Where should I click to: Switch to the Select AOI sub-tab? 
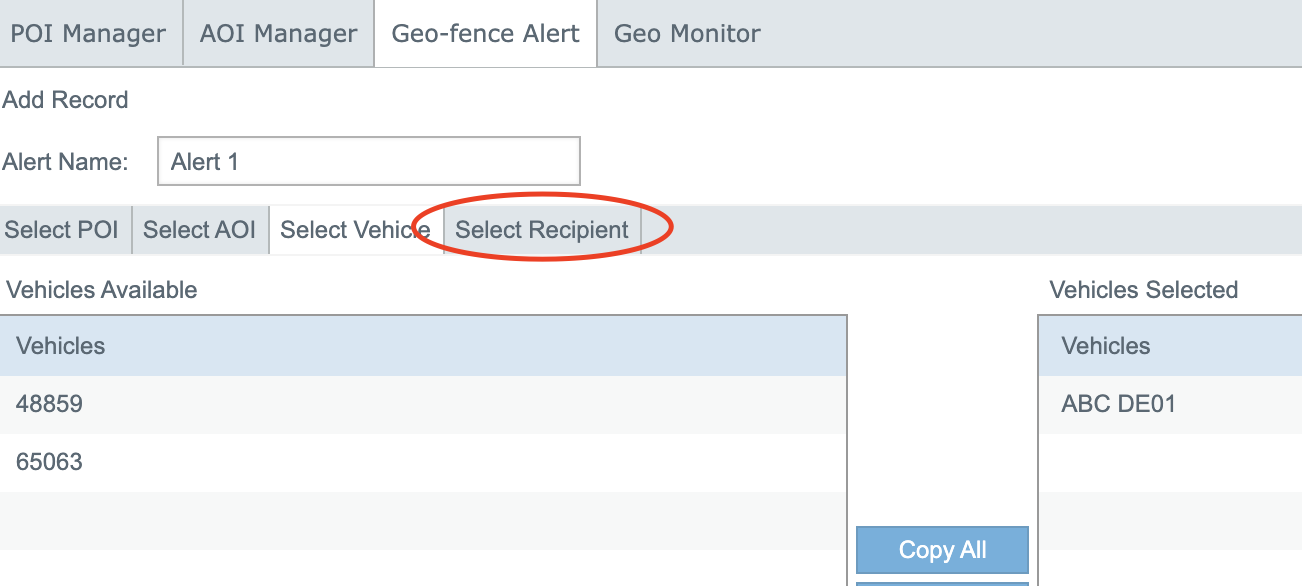[x=199, y=230]
